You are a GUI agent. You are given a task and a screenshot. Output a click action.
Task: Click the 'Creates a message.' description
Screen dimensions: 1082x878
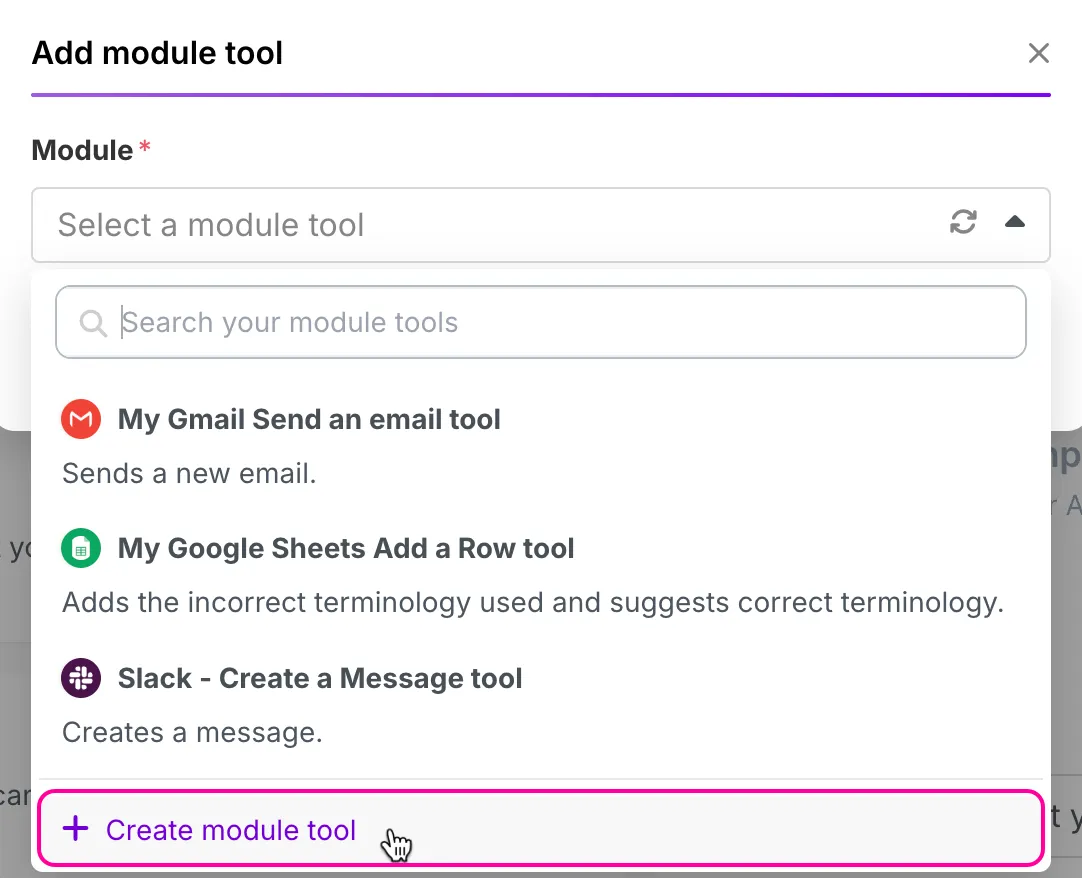pos(193,732)
